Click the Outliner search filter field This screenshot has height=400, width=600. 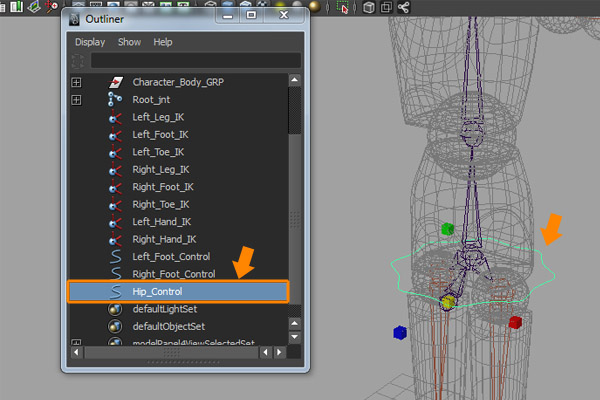point(195,60)
